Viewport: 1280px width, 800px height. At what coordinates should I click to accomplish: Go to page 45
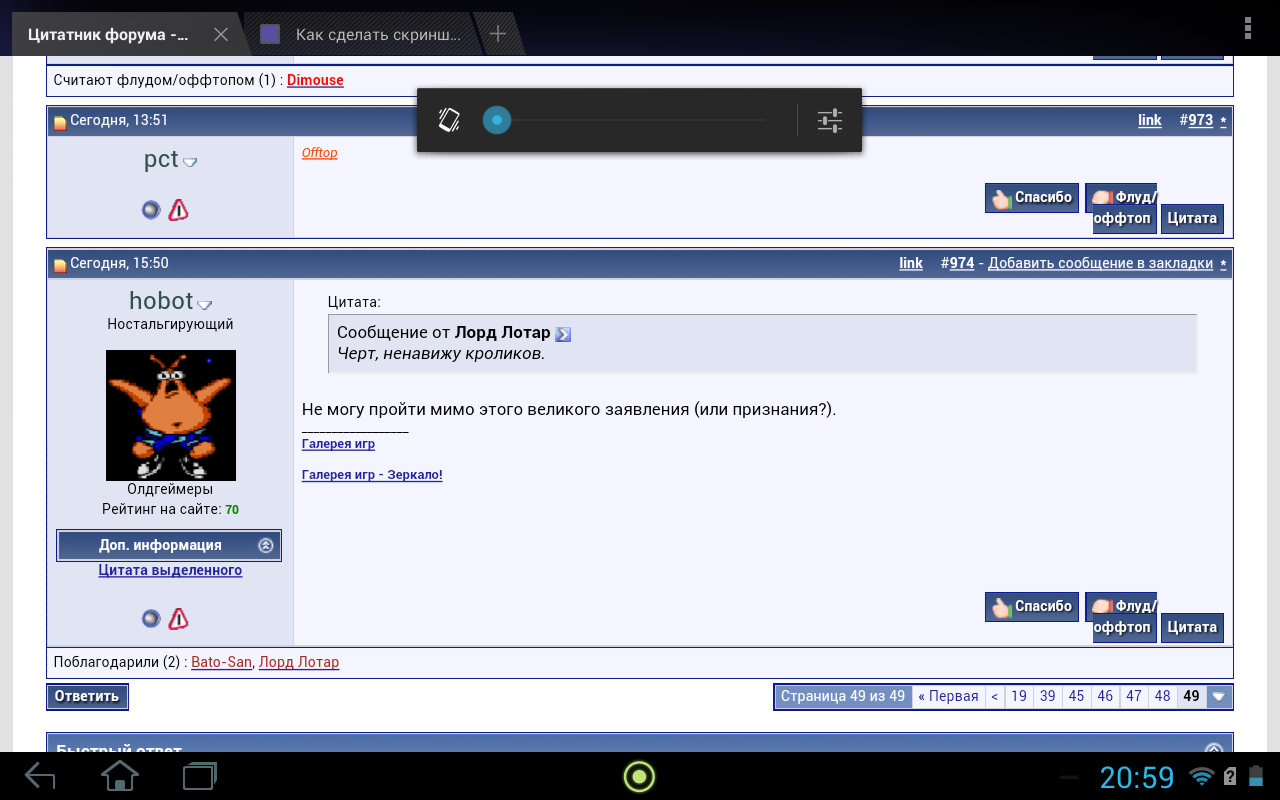[x=1076, y=696]
